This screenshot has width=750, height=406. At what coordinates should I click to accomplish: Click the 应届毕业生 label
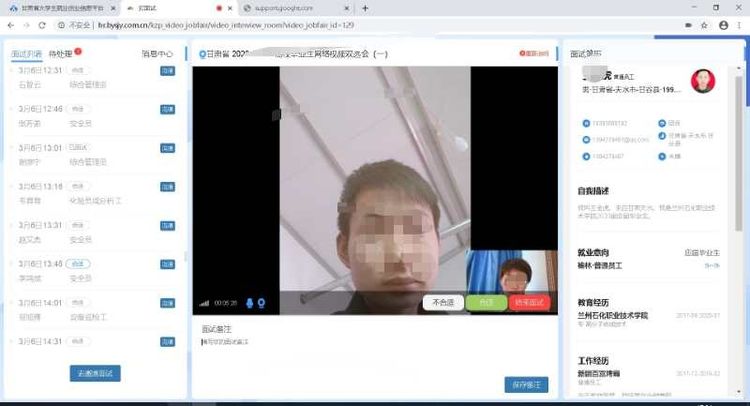(x=702, y=252)
